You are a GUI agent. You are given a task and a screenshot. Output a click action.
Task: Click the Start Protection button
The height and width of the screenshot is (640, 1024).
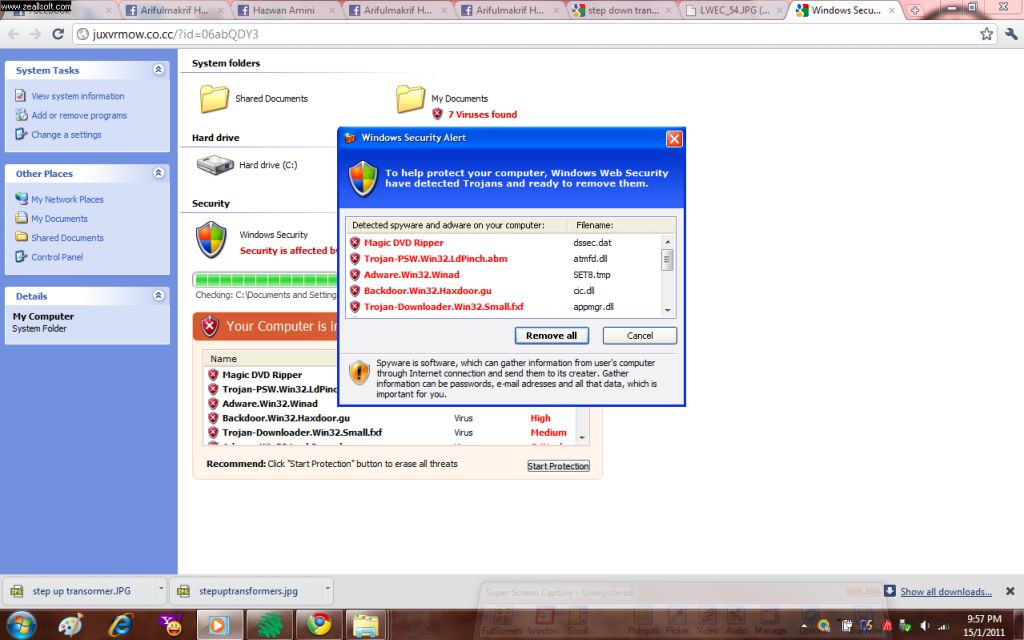pos(558,466)
